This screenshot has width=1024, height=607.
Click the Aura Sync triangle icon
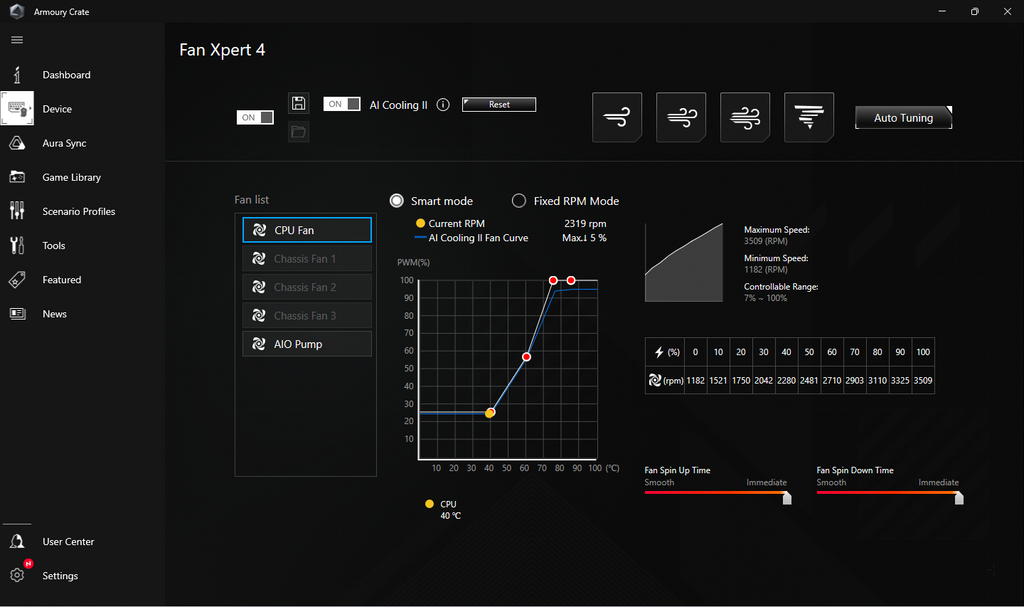17,143
